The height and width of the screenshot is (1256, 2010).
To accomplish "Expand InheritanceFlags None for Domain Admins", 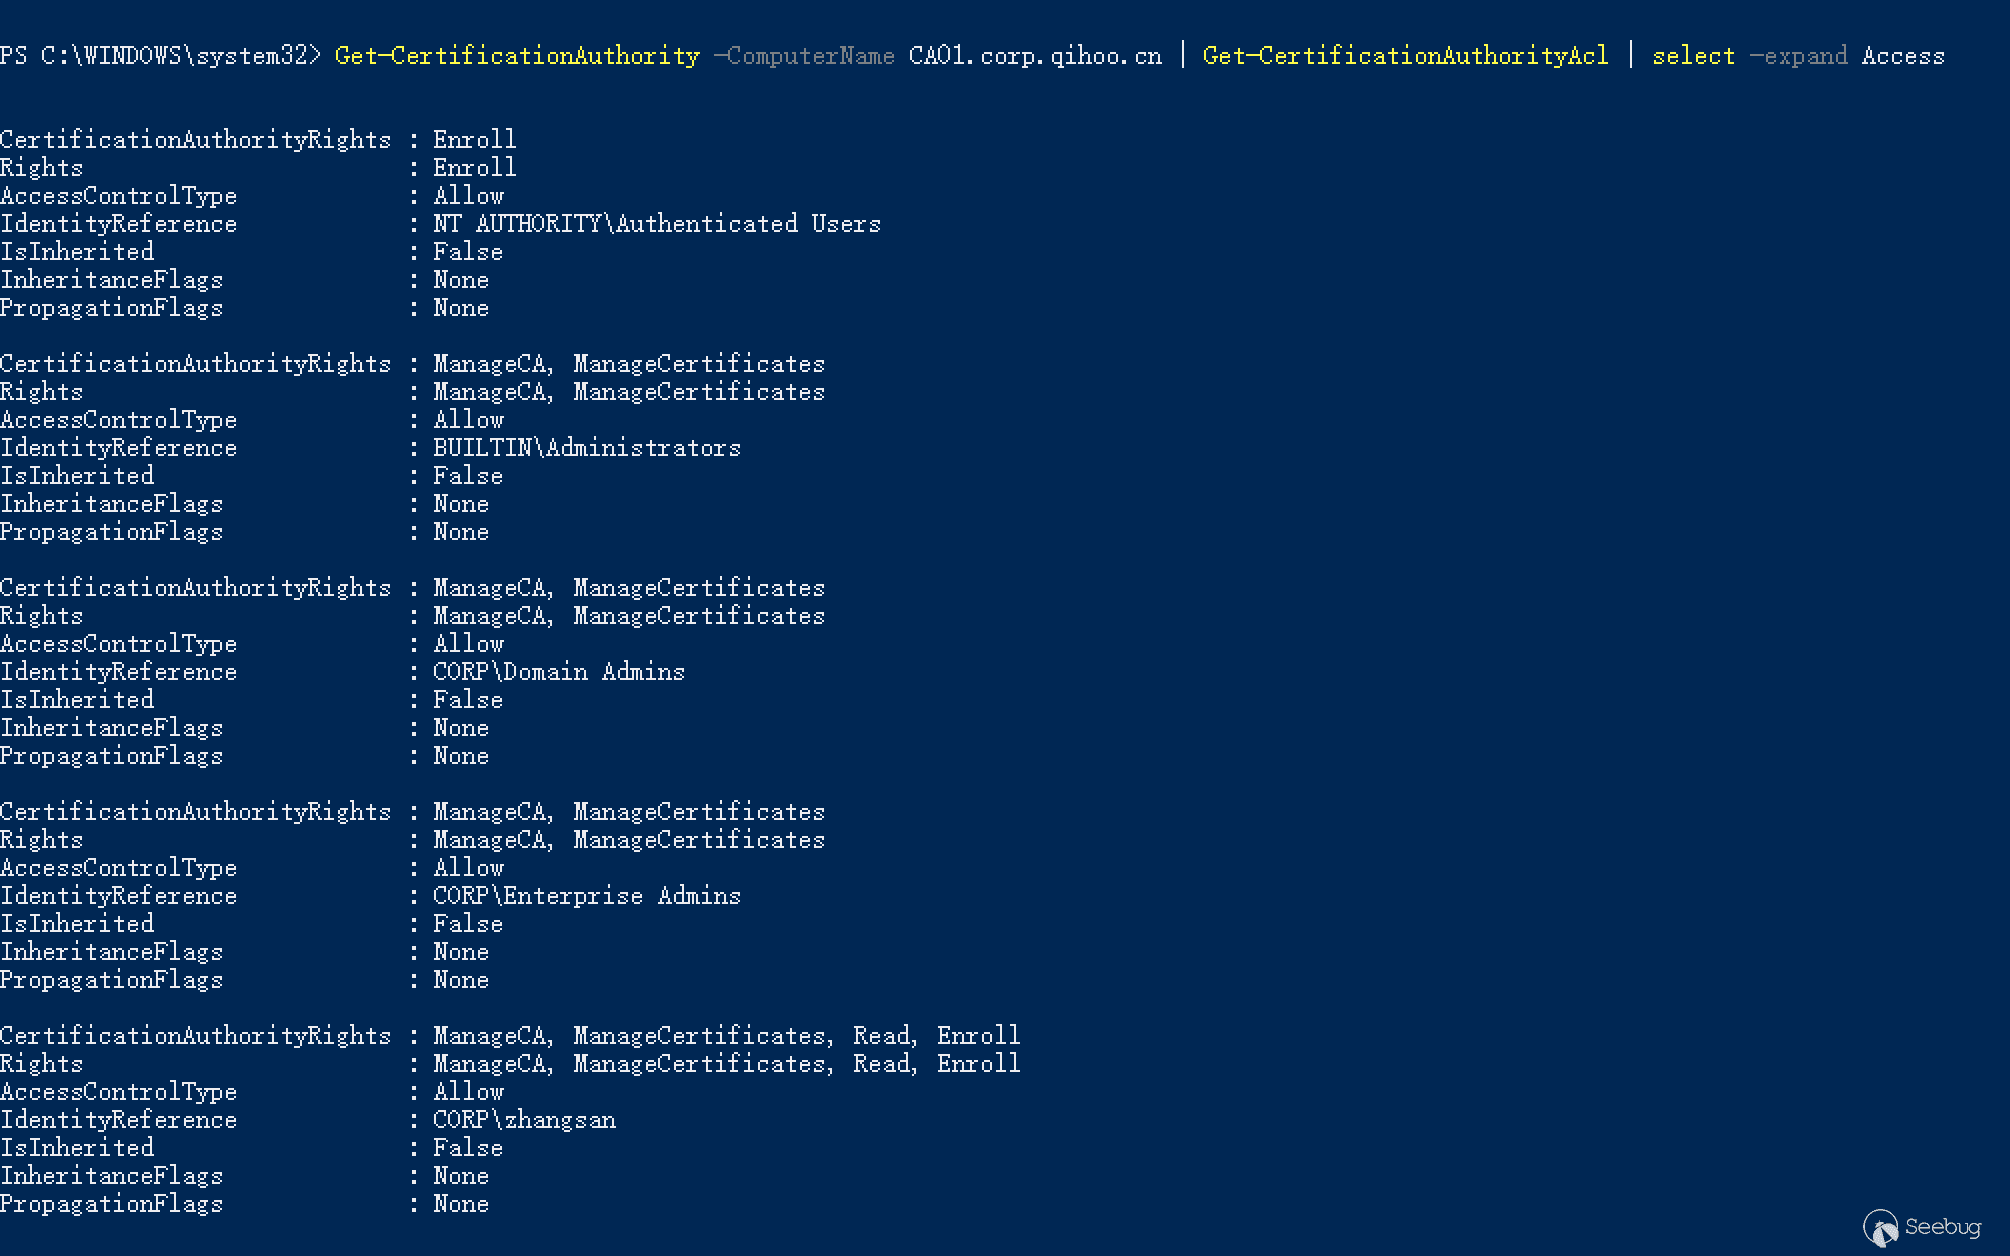I will [462, 728].
